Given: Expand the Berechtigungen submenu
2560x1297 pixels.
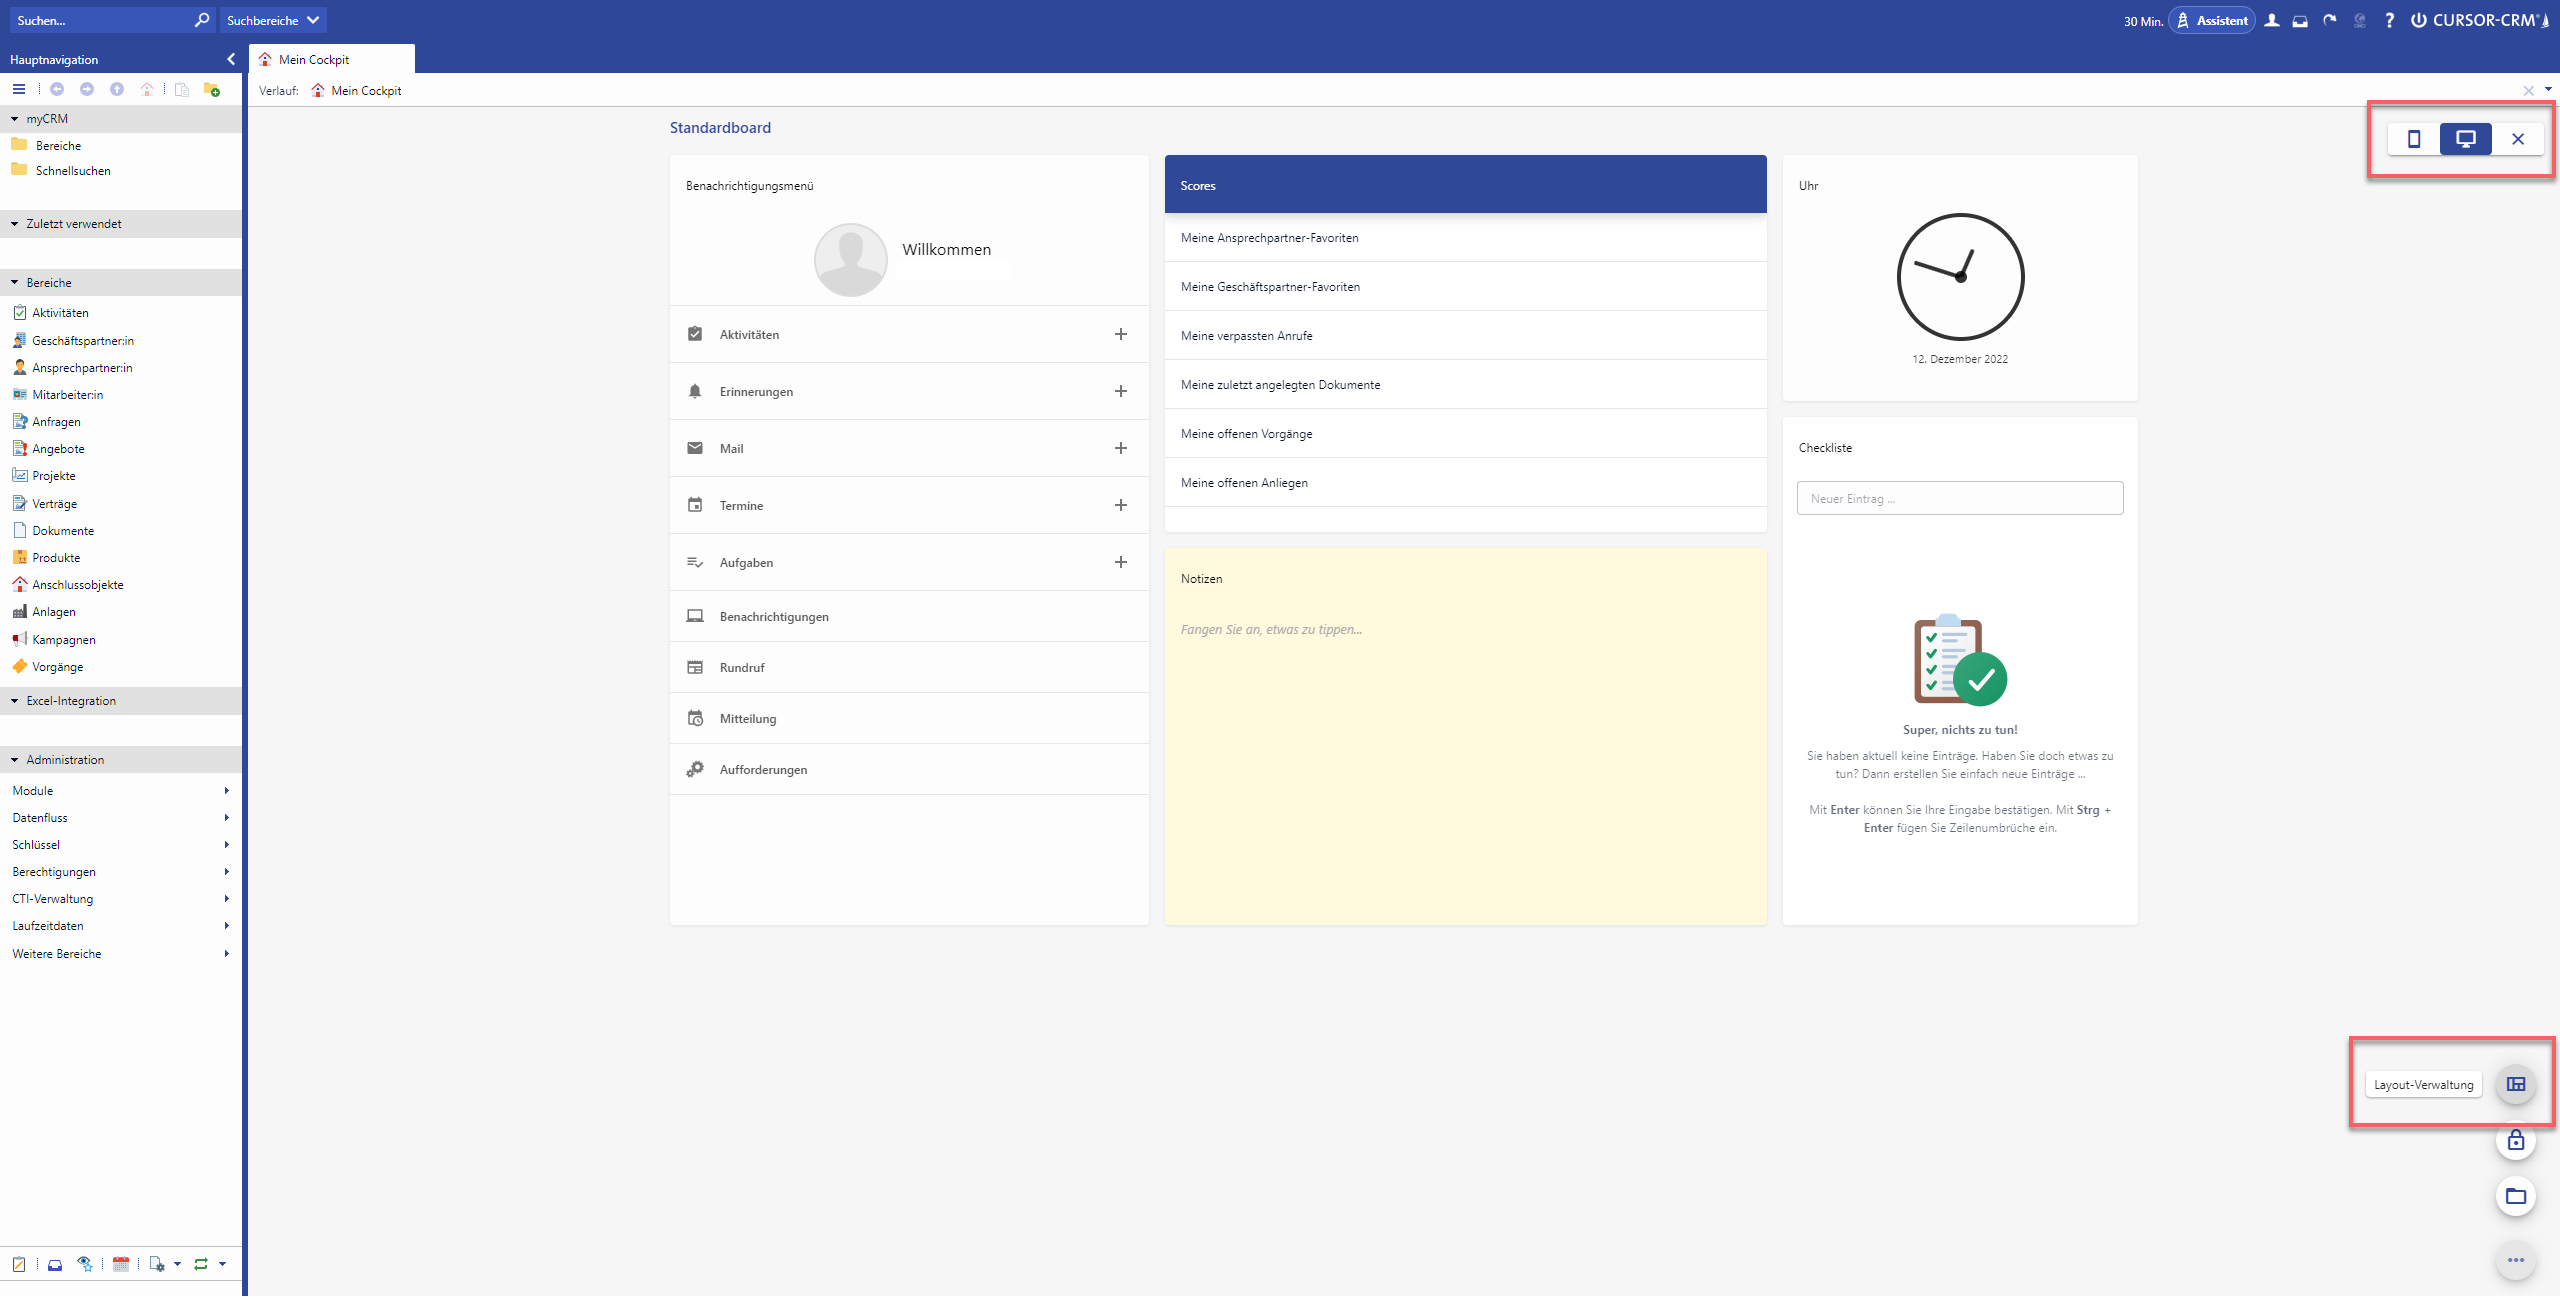Looking at the screenshot, I should 226,872.
